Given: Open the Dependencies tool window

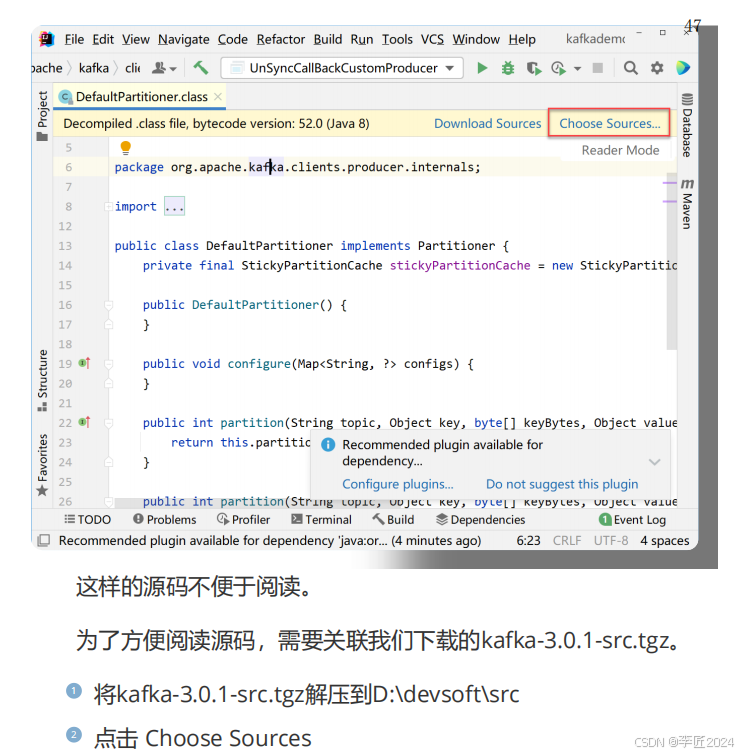Looking at the screenshot, I should (480, 520).
